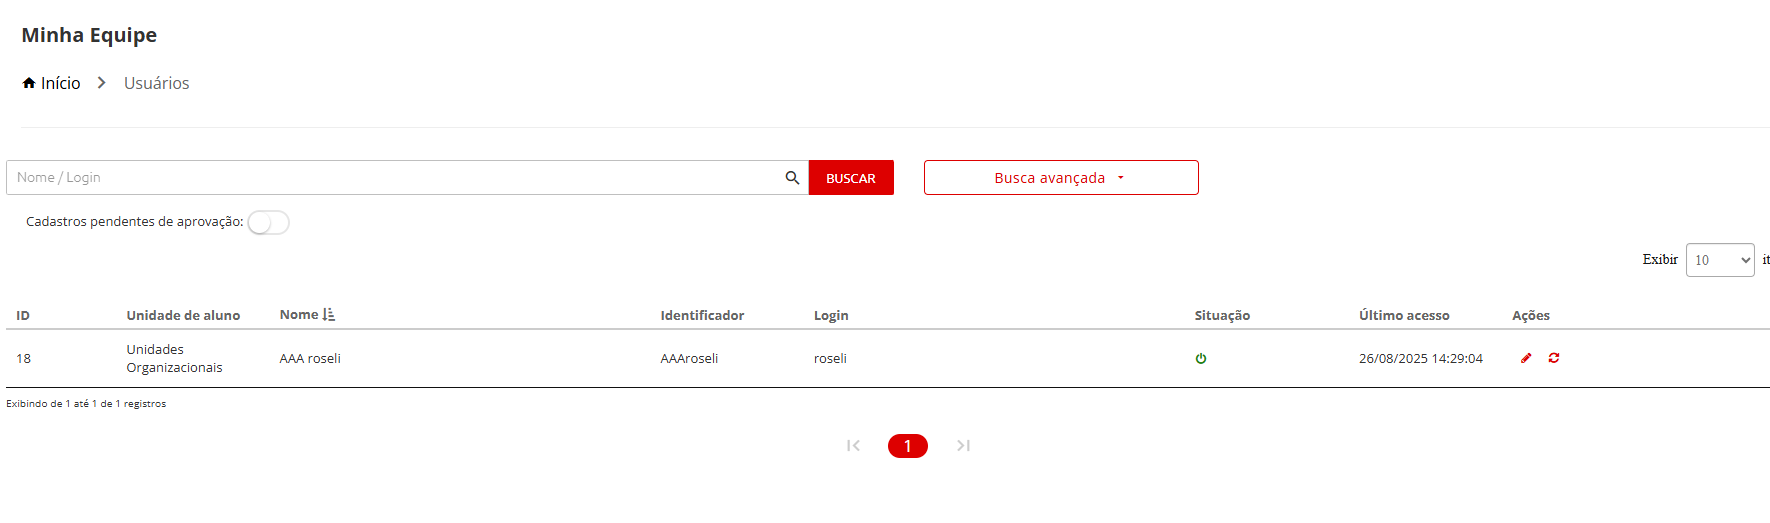Focus the Nome / Login search field

(395, 178)
